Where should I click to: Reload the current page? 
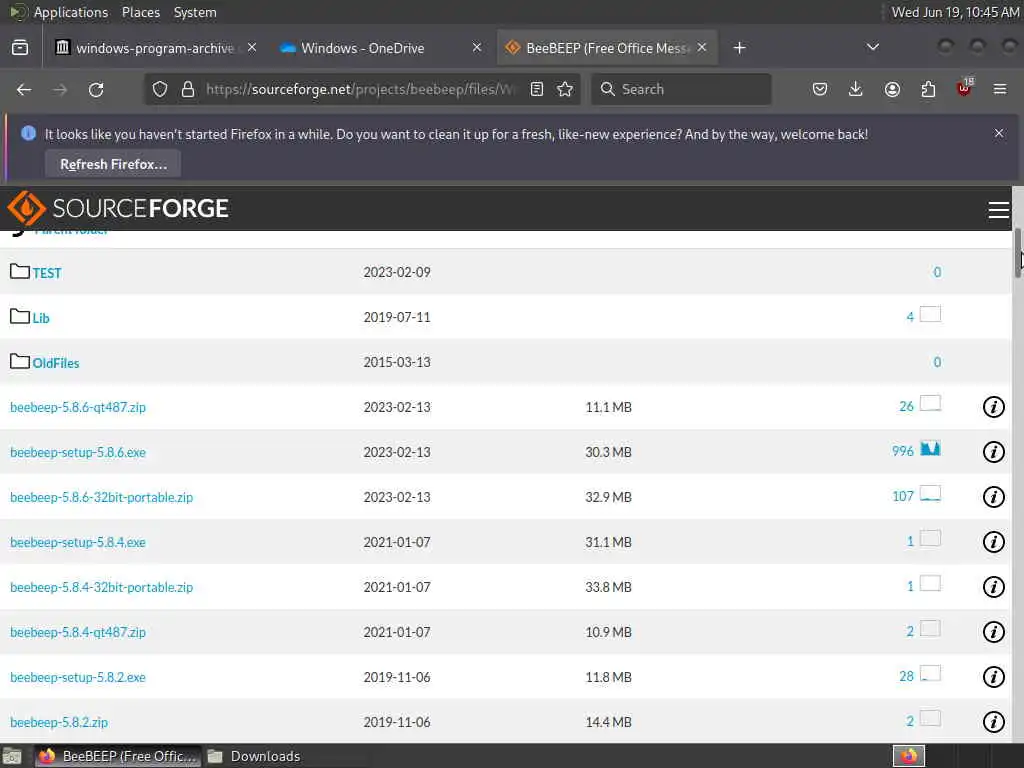pos(96,89)
